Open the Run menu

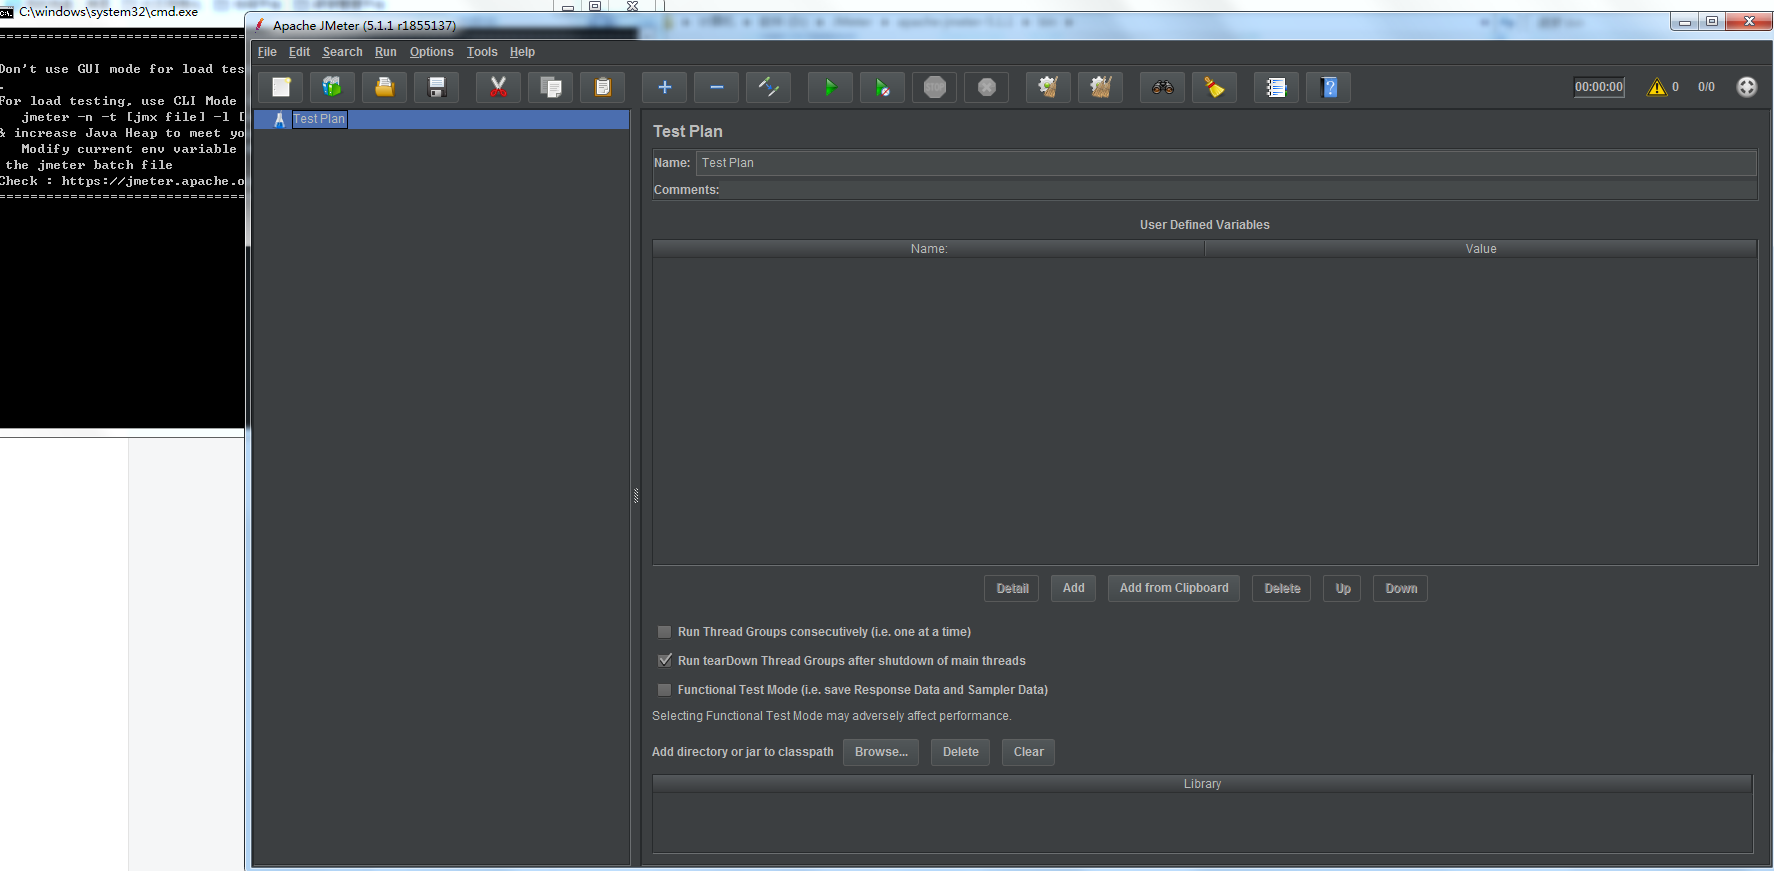(386, 52)
